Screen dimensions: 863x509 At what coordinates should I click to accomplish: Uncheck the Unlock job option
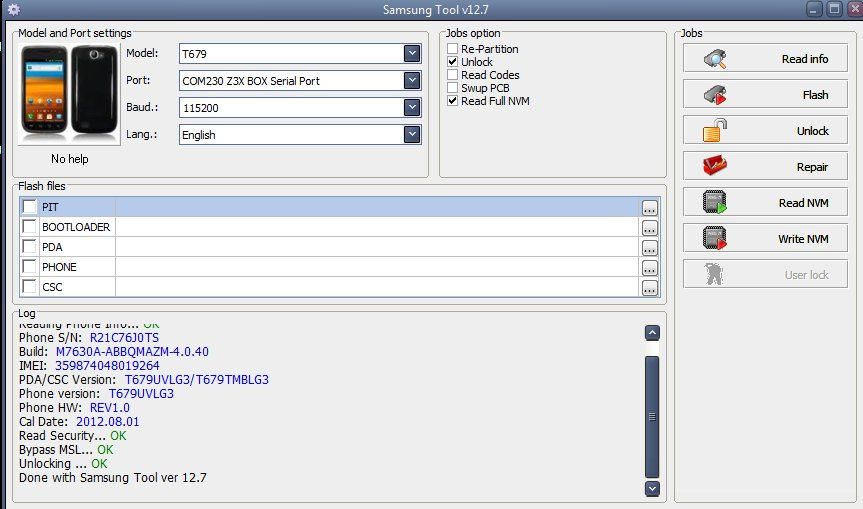(x=452, y=62)
